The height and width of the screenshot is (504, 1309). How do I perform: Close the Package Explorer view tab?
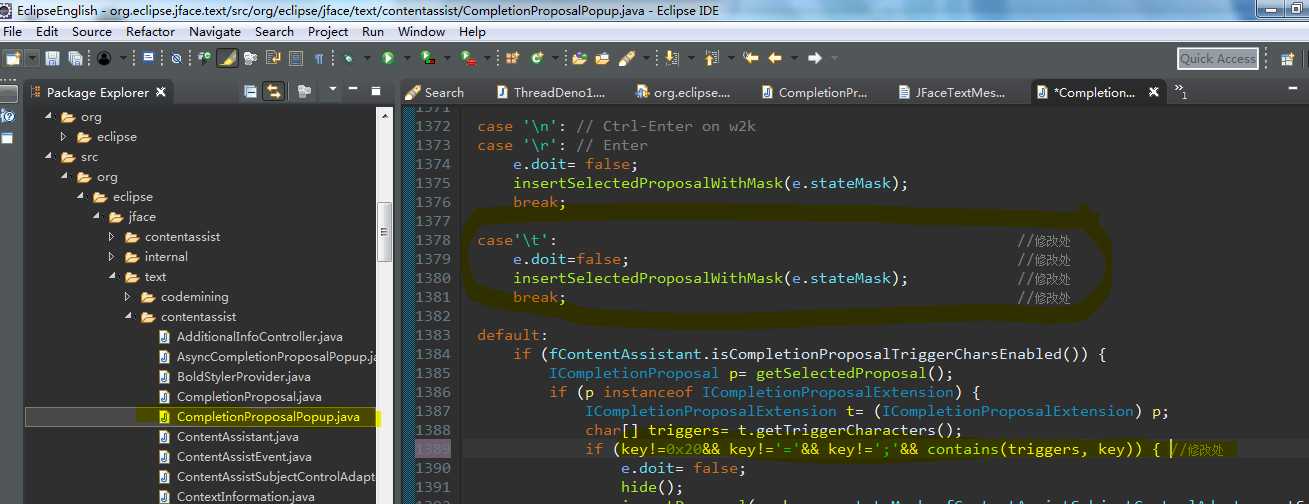(x=161, y=92)
